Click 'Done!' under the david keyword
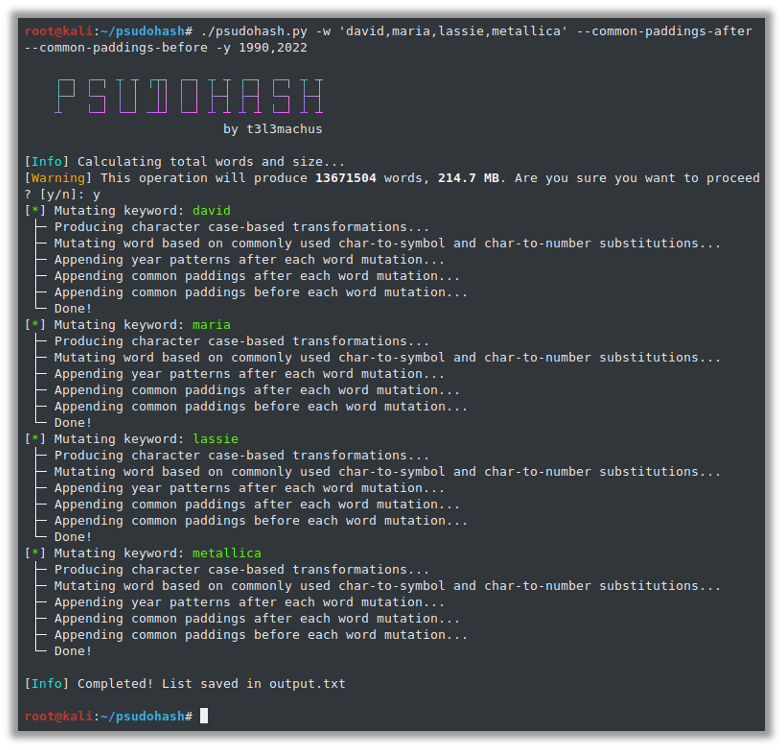The width and height of the screenshot is (784, 750). [73, 308]
